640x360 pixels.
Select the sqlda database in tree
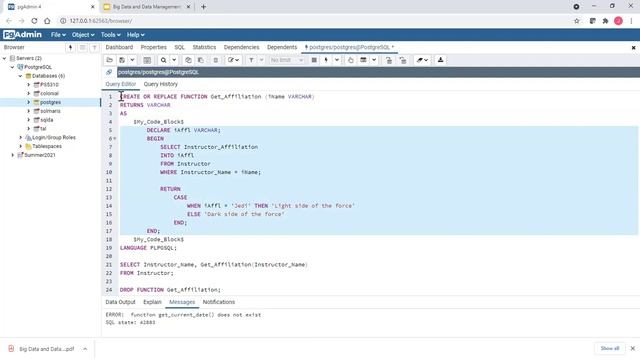pyautogui.click(x=47, y=120)
